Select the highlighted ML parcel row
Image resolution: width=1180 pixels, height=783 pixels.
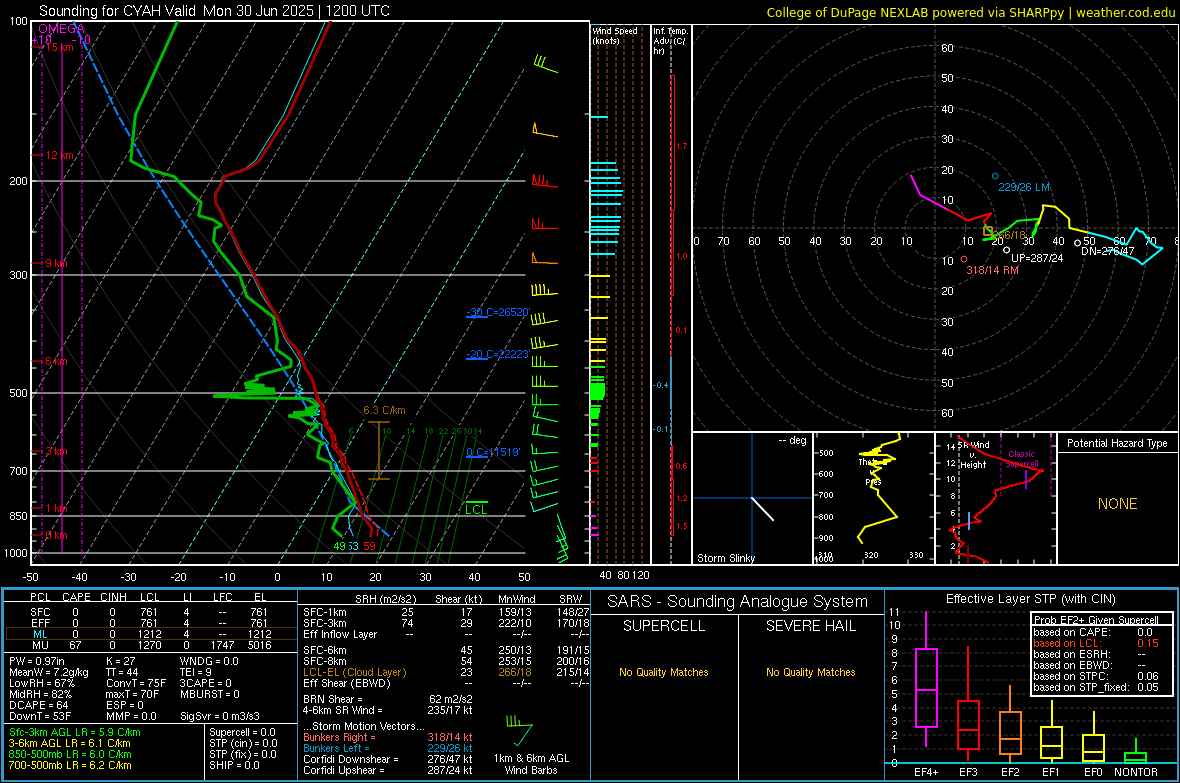[151, 634]
